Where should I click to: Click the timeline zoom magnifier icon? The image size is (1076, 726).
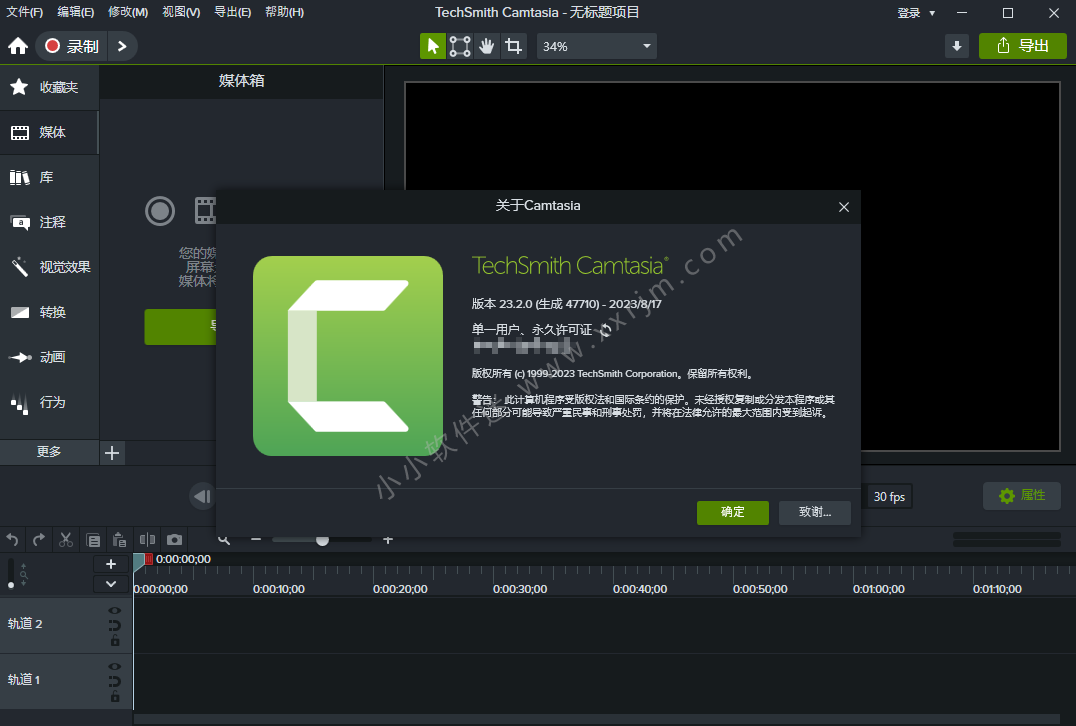(x=224, y=541)
